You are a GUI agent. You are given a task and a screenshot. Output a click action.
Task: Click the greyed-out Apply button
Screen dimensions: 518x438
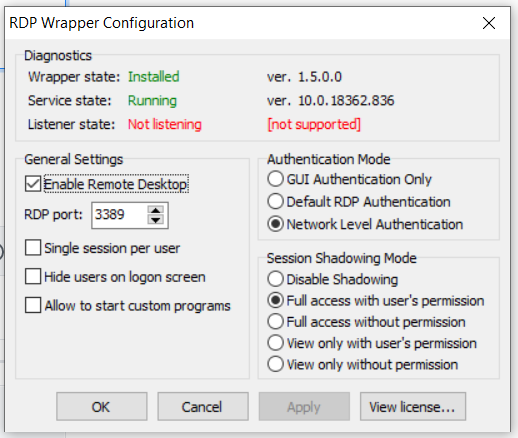pyautogui.click(x=304, y=406)
